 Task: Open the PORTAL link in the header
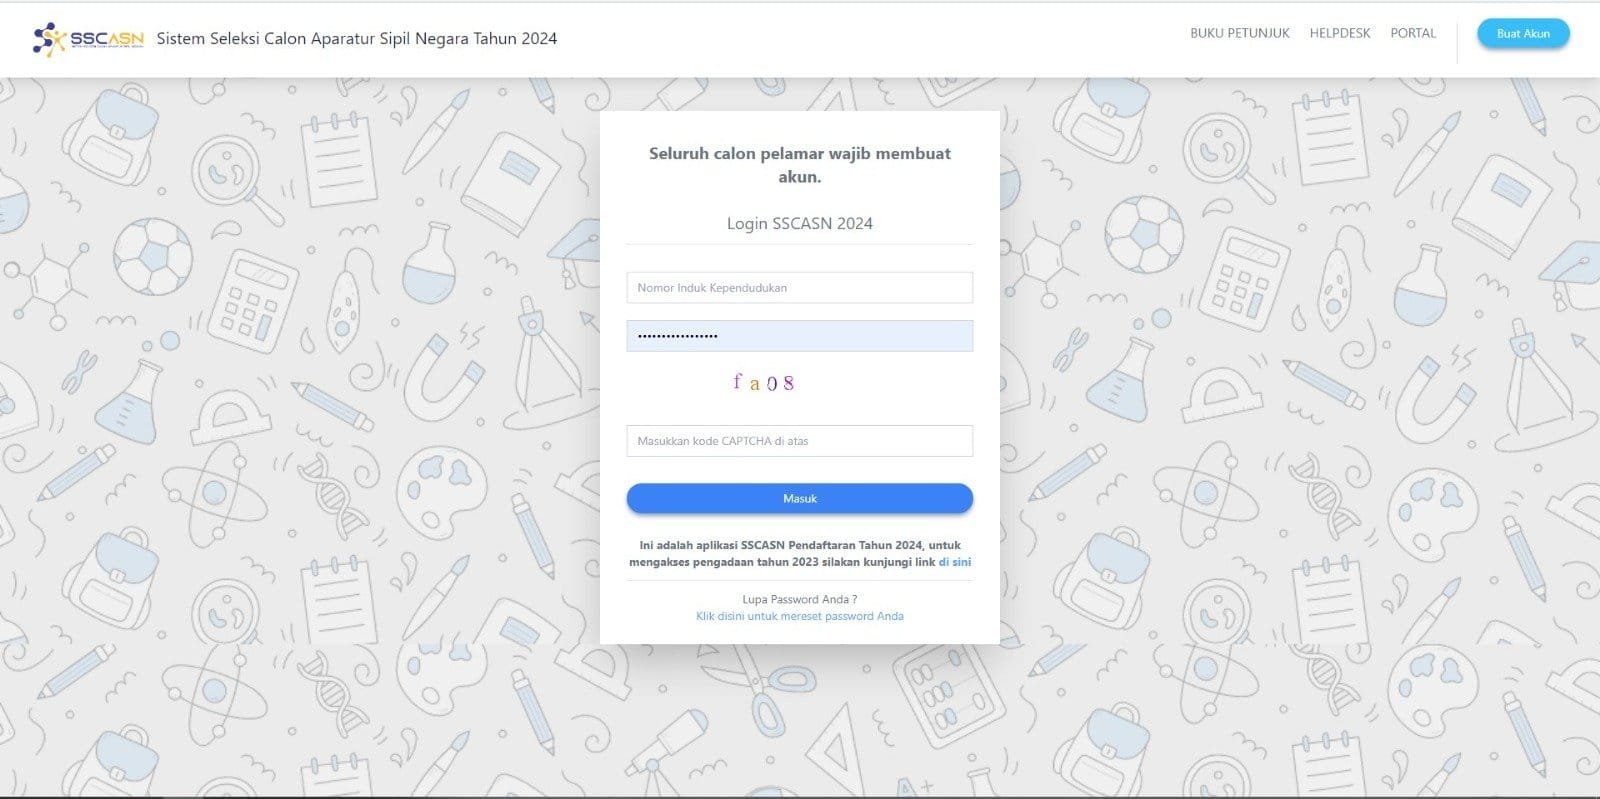click(x=1412, y=33)
